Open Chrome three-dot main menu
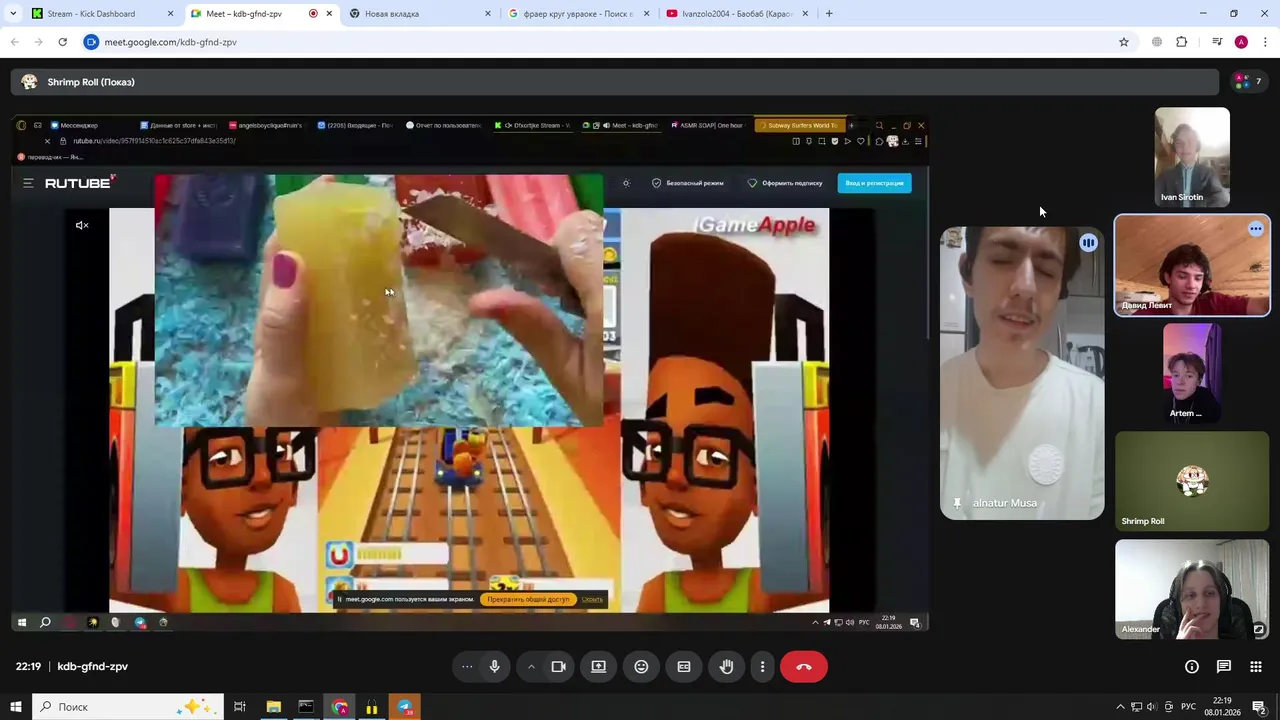The width and height of the screenshot is (1280, 720). [1265, 42]
